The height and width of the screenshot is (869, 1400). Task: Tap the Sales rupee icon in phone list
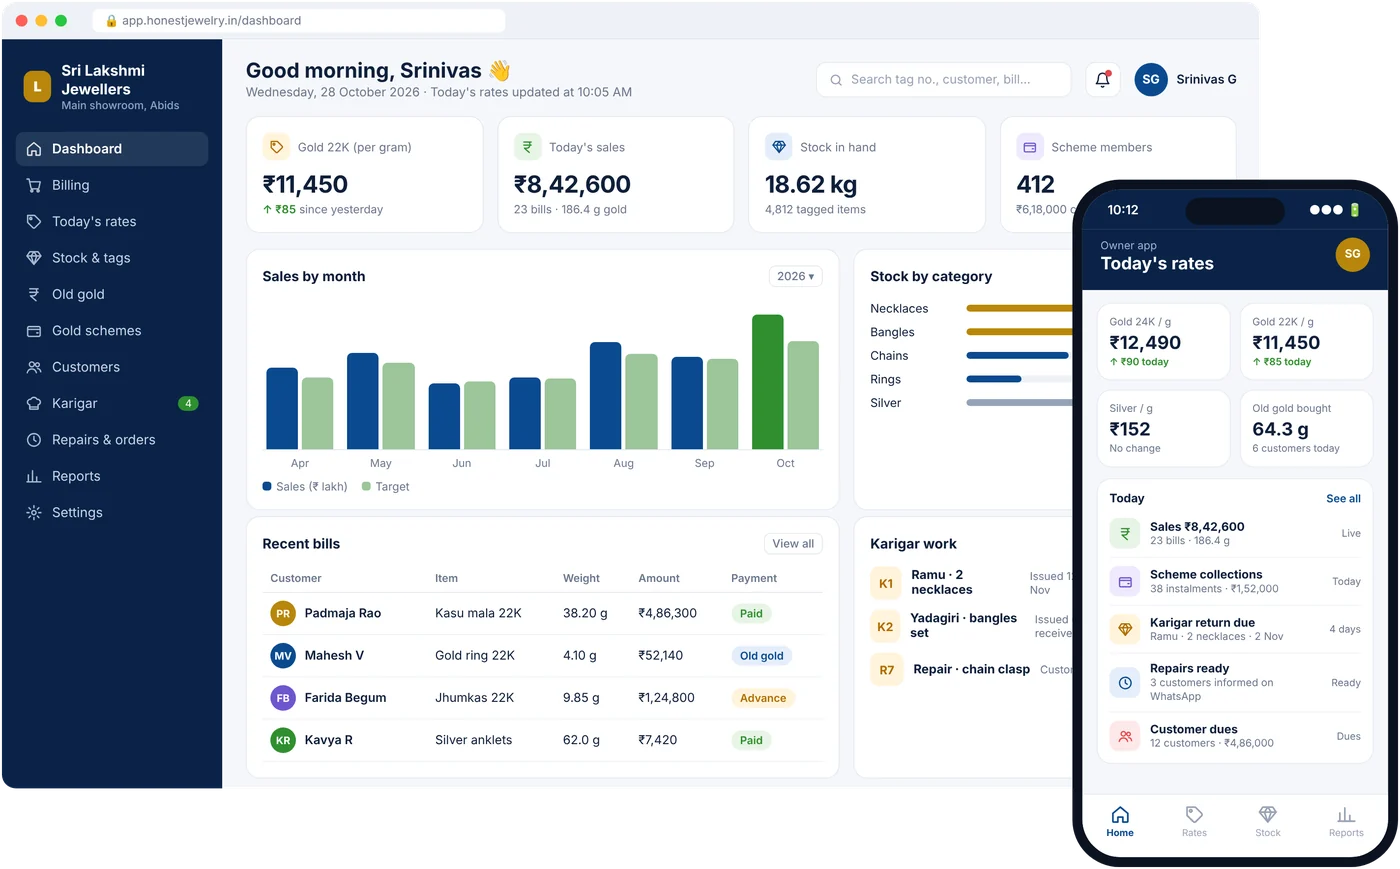click(1125, 533)
